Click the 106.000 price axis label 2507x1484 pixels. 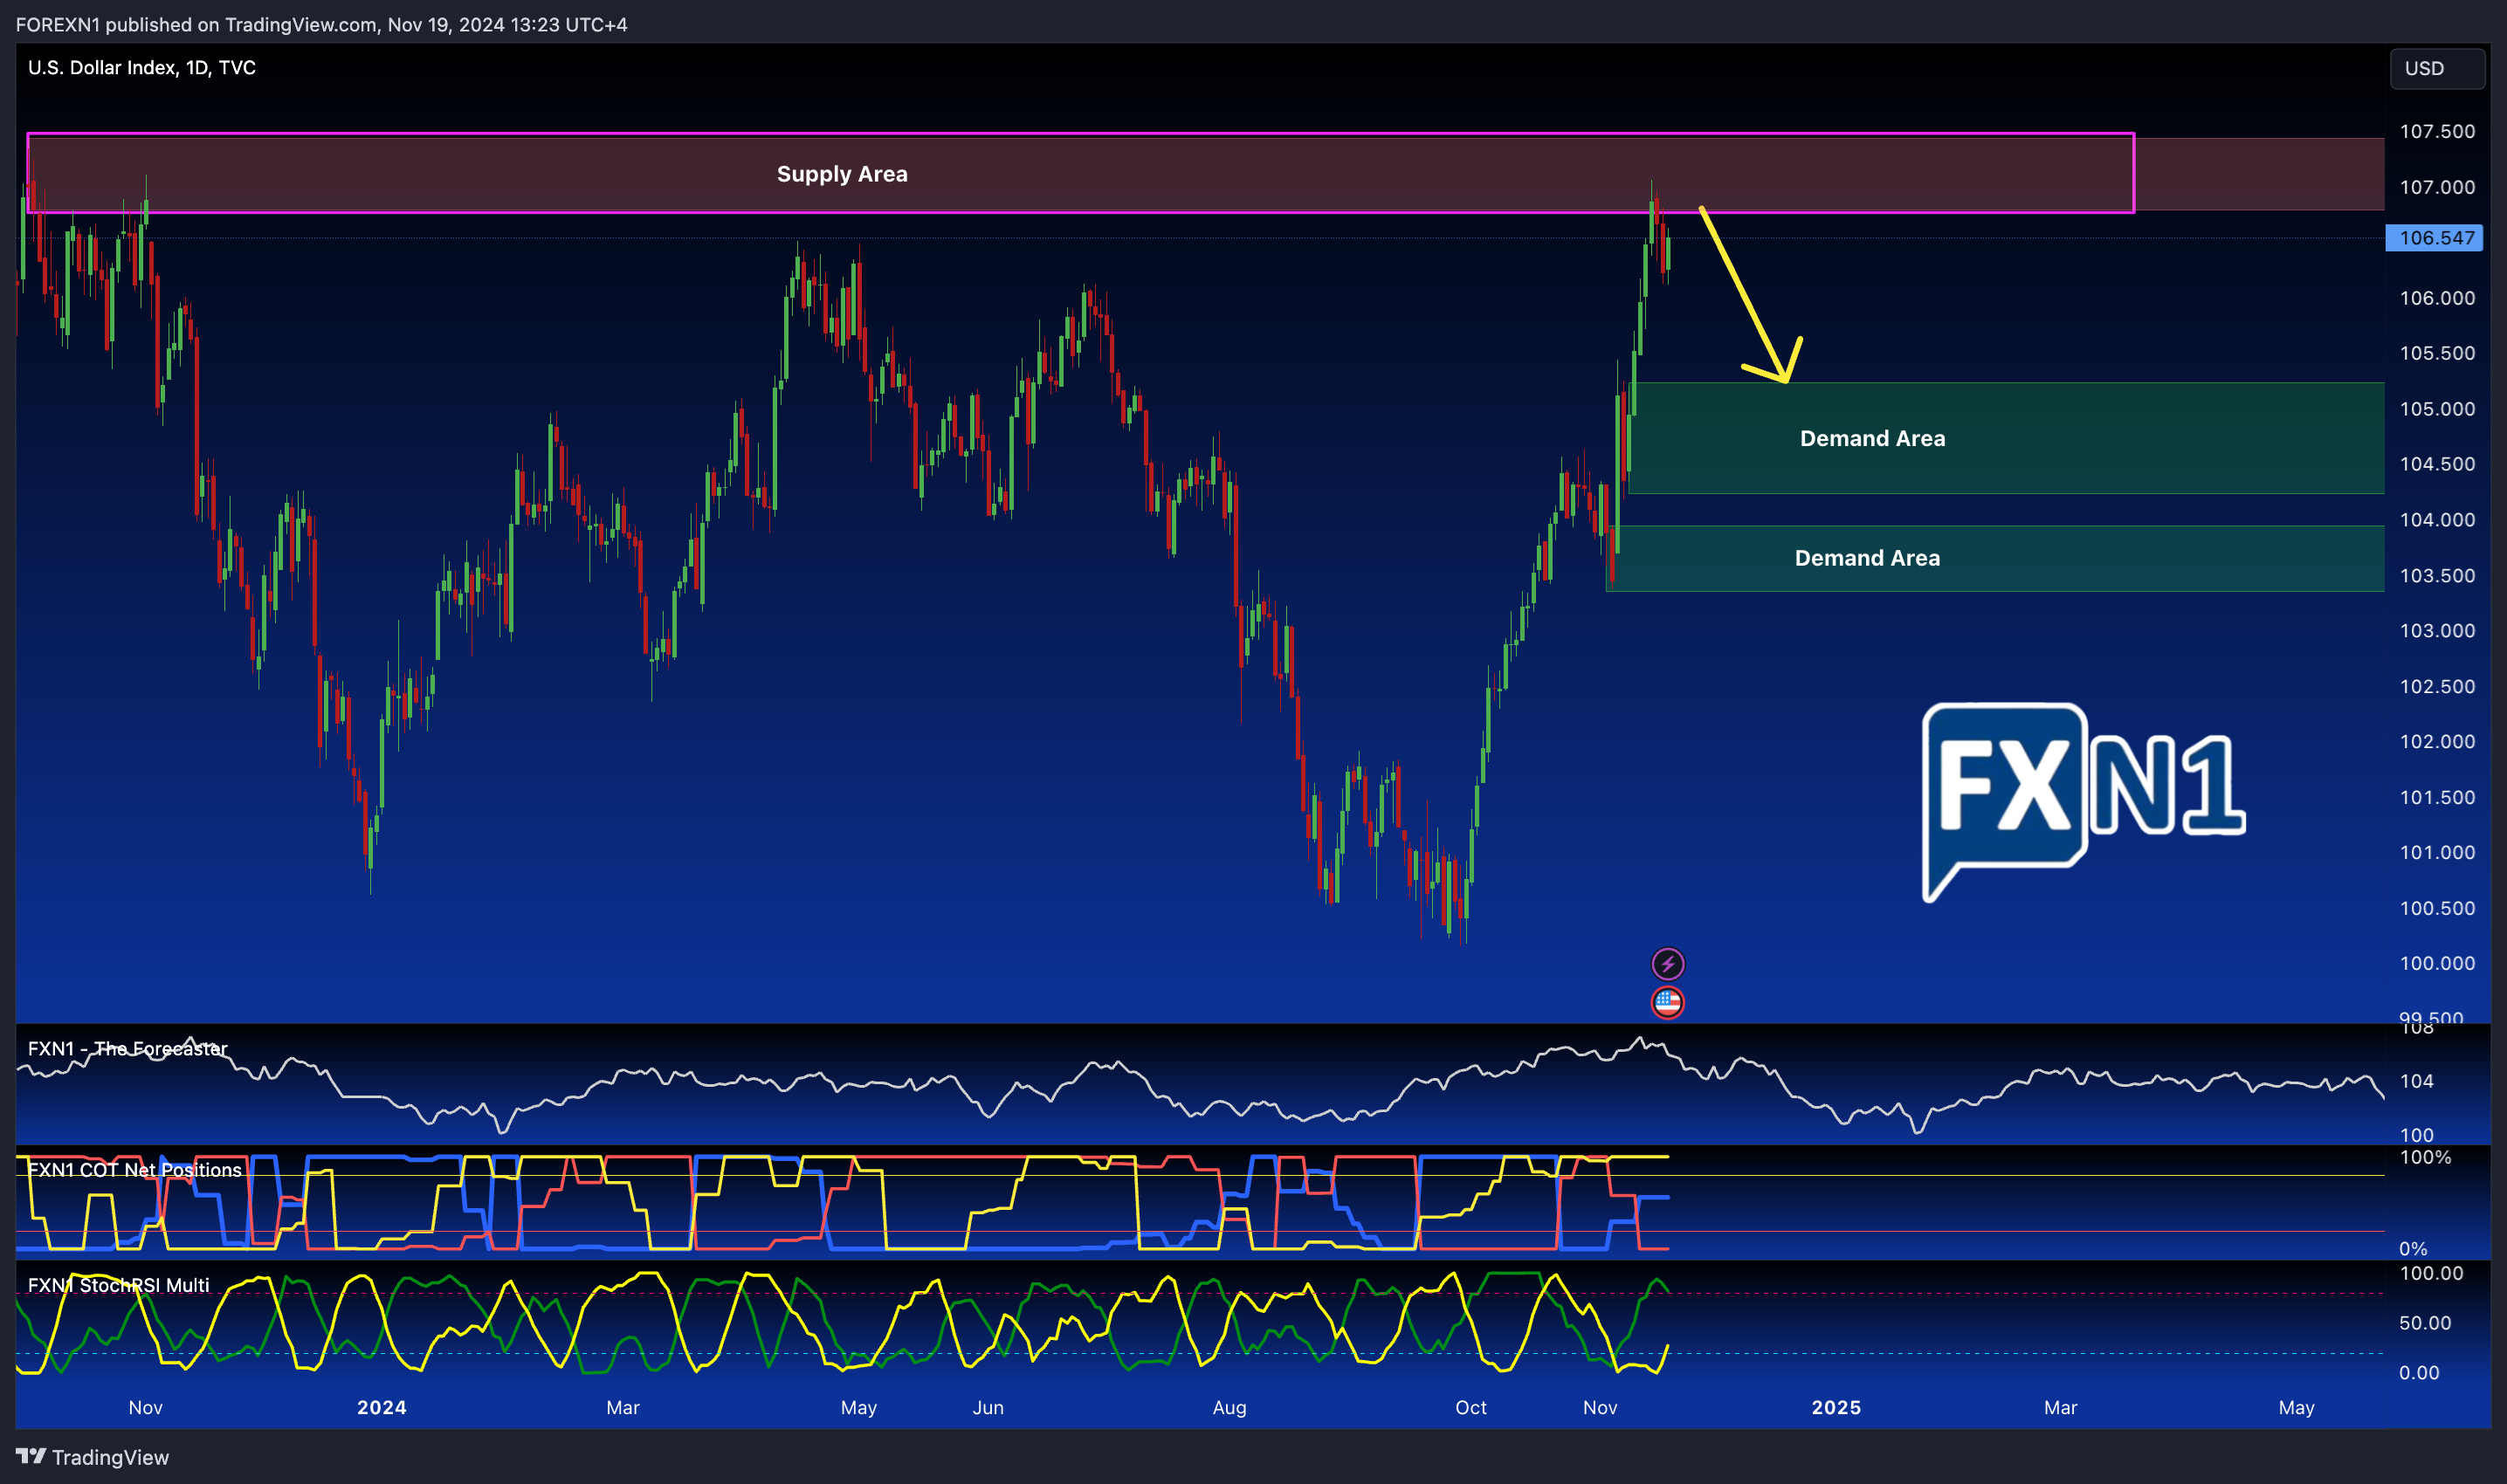click(2437, 298)
